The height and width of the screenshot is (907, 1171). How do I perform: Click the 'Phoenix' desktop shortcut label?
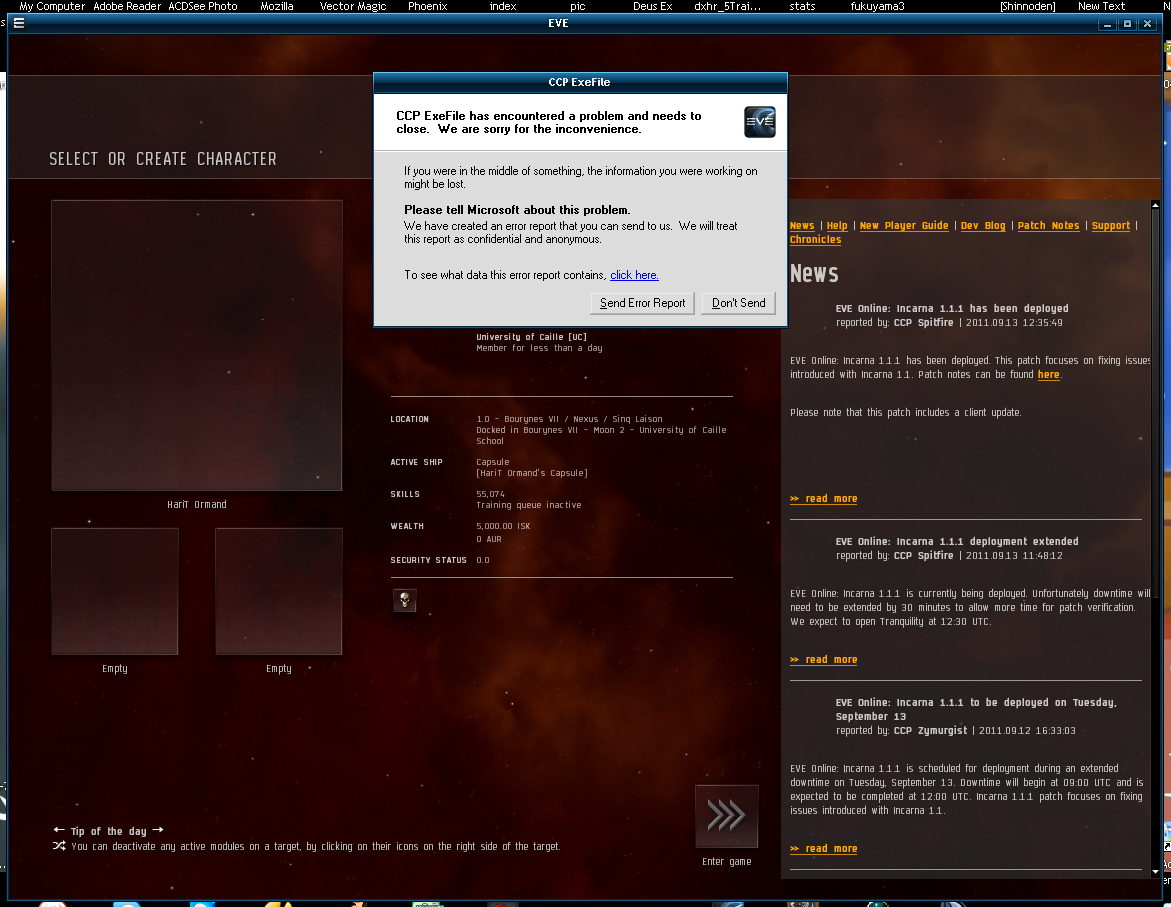[x=427, y=6]
